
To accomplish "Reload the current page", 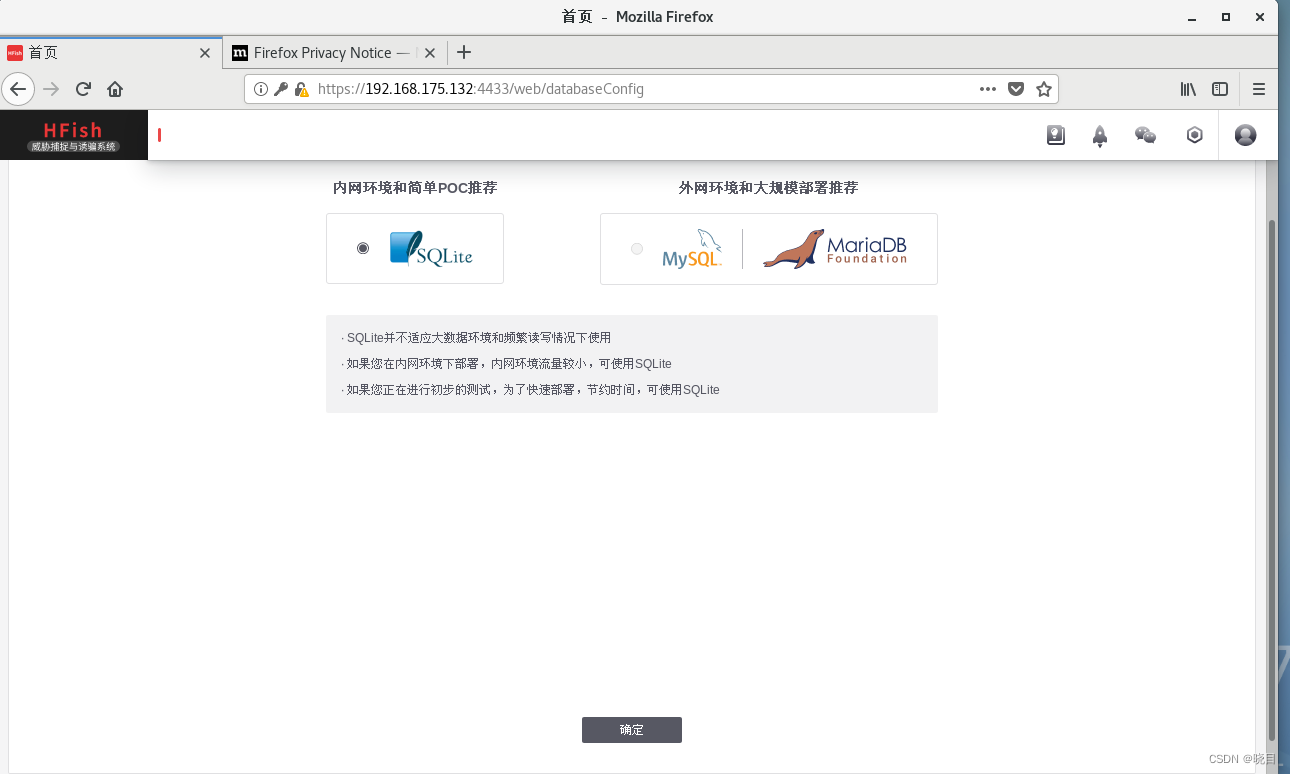I will coord(84,89).
